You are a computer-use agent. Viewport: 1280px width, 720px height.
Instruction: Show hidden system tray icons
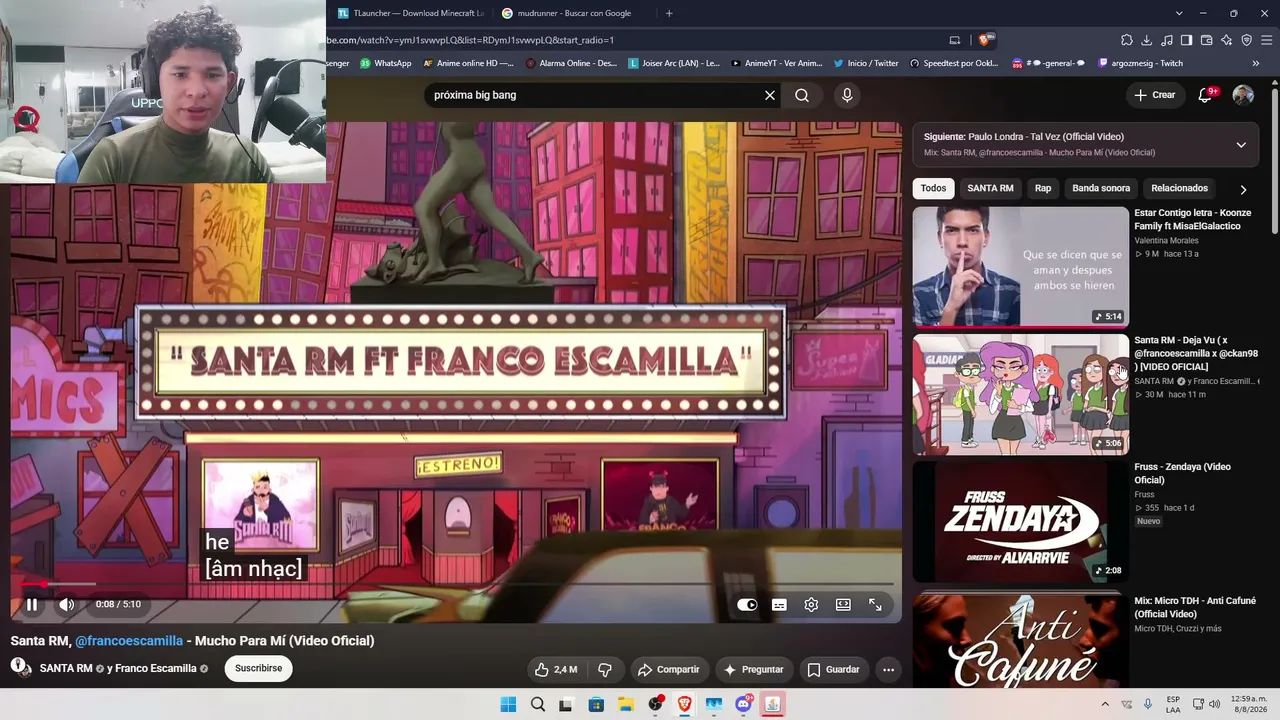1105,704
